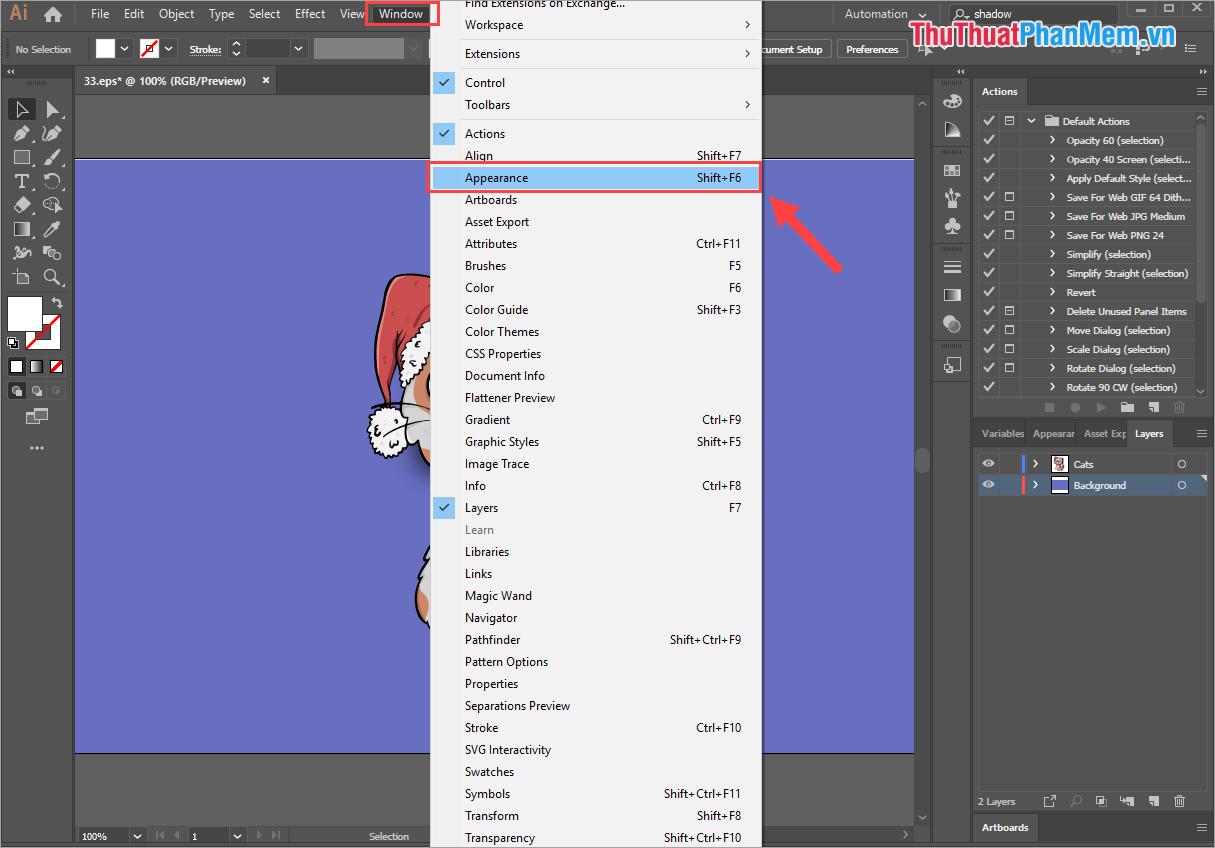Uncheck the Revert action checkmark
The height and width of the screenshot is (848, 1215).
click(987, 291)
